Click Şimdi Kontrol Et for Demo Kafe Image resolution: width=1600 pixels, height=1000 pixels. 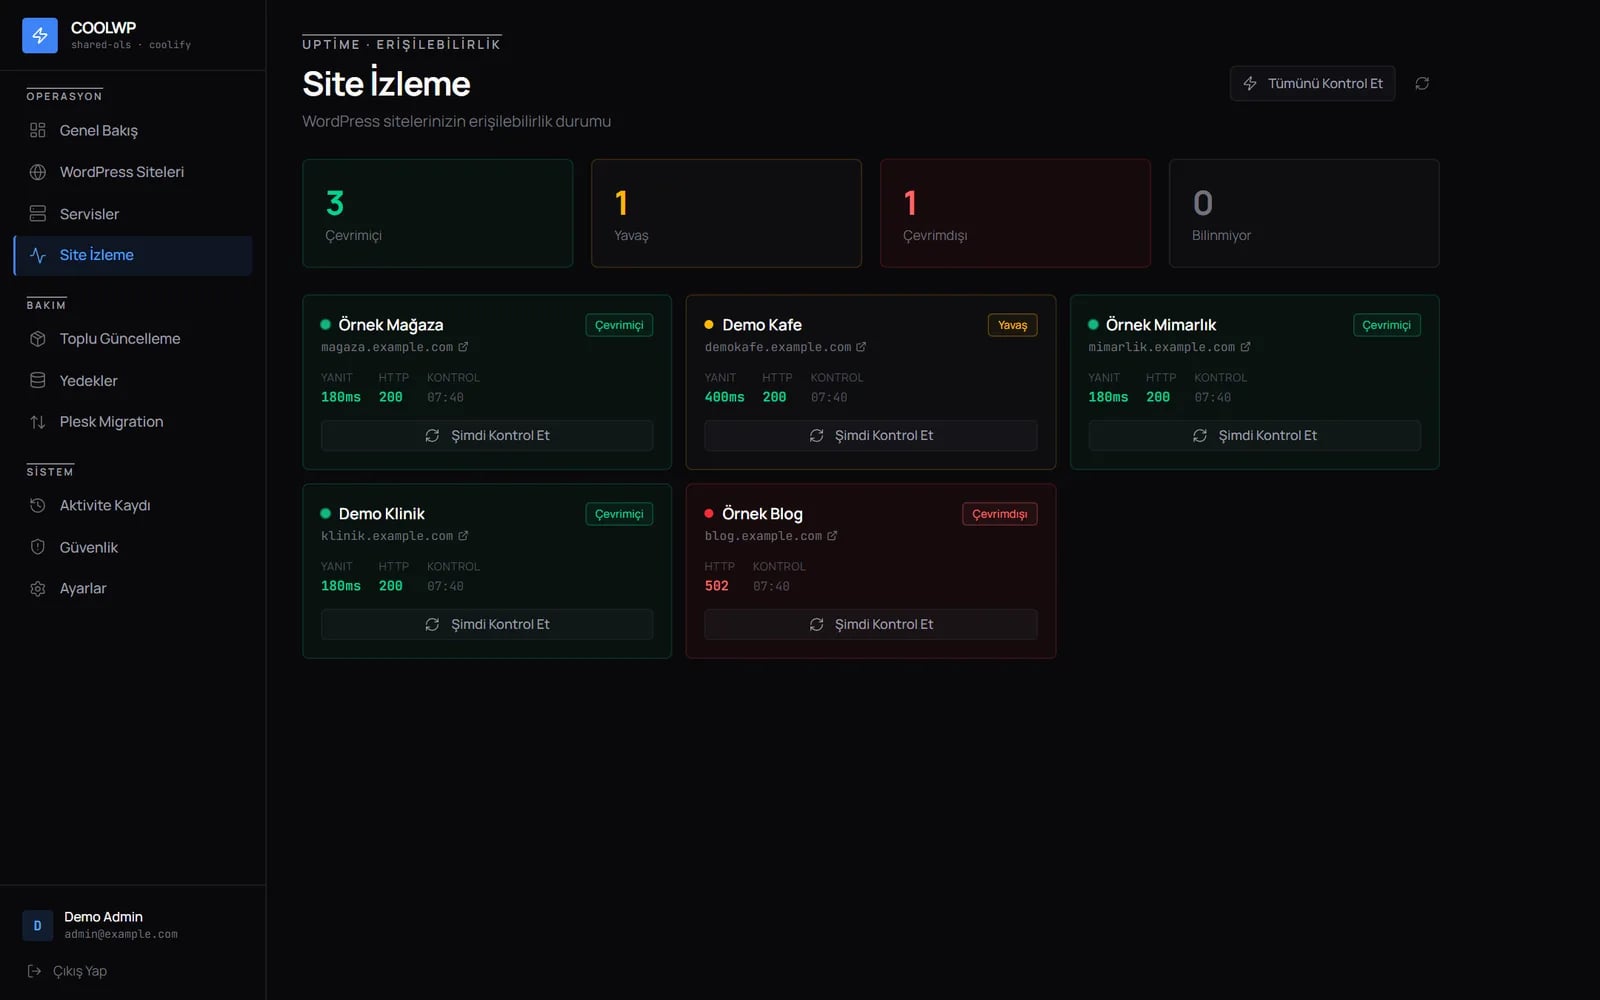click(x=870, y=435)
